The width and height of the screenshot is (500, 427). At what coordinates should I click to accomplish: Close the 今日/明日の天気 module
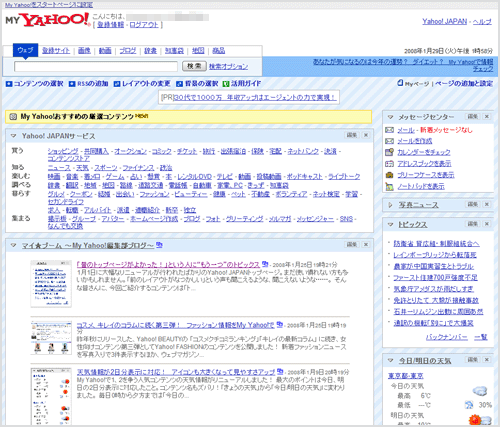pyautogui.click(x=487, y=360)
